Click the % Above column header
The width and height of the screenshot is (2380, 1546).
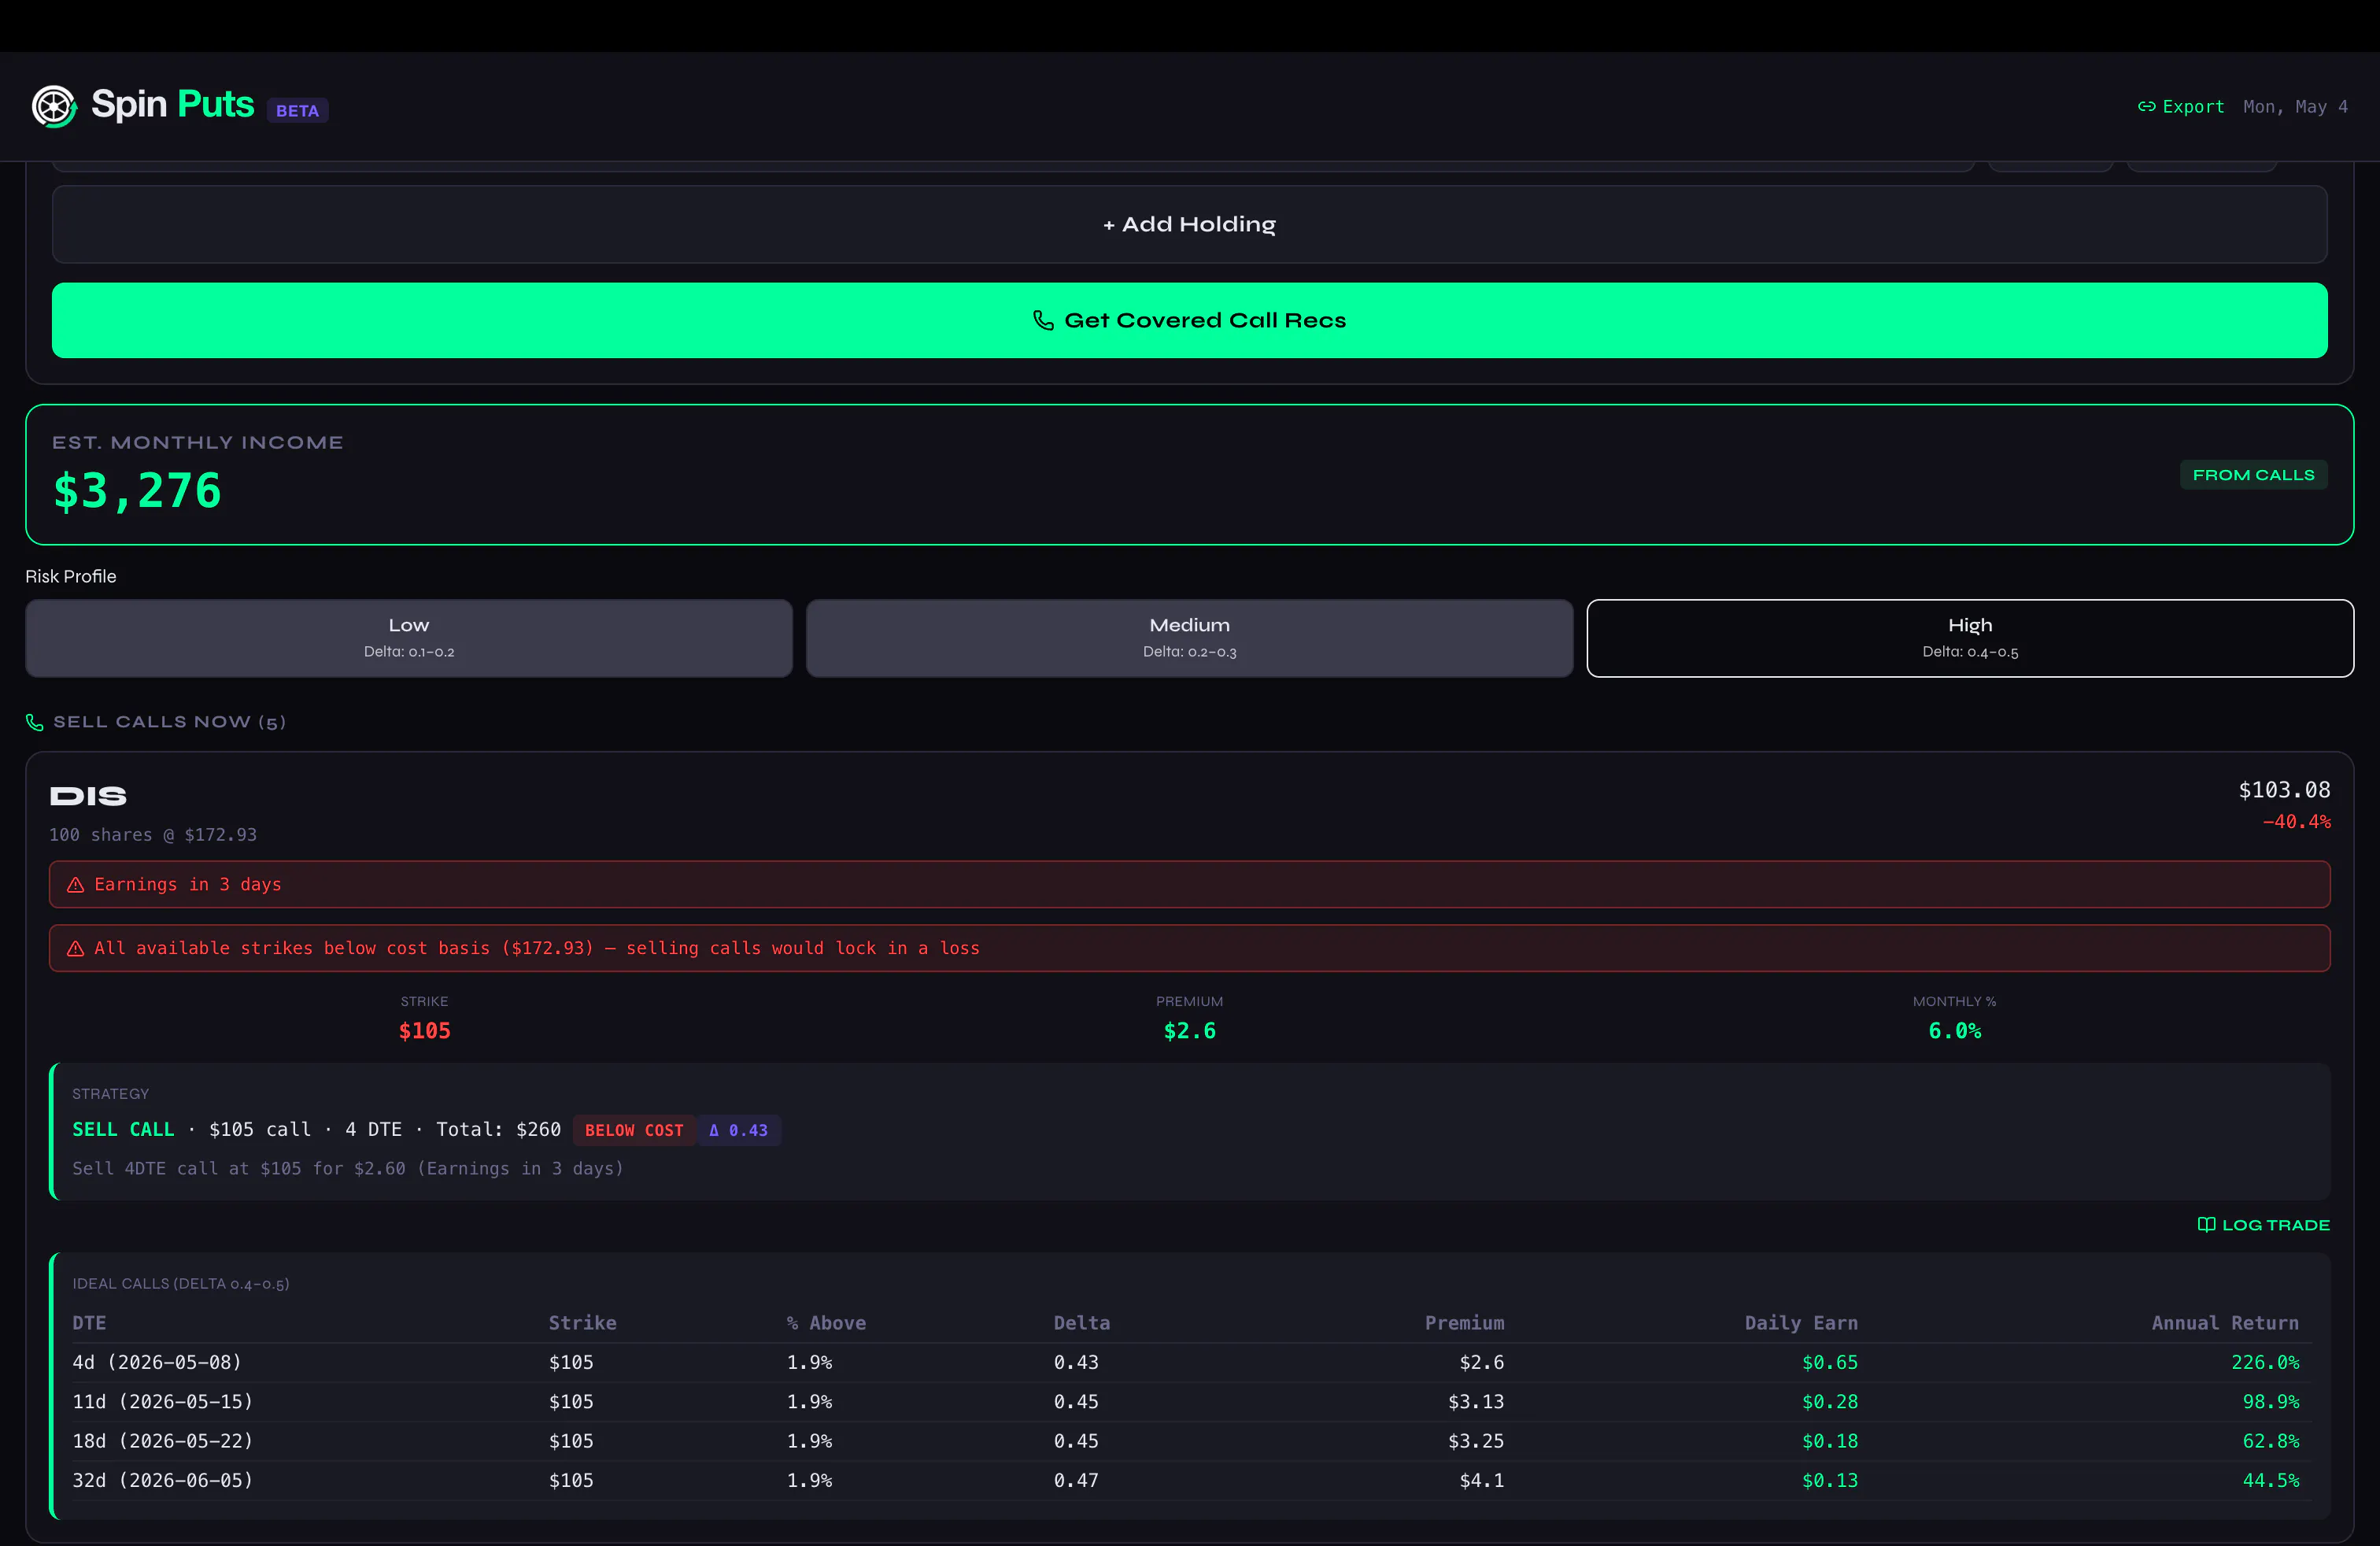[x=826, y=1323]
